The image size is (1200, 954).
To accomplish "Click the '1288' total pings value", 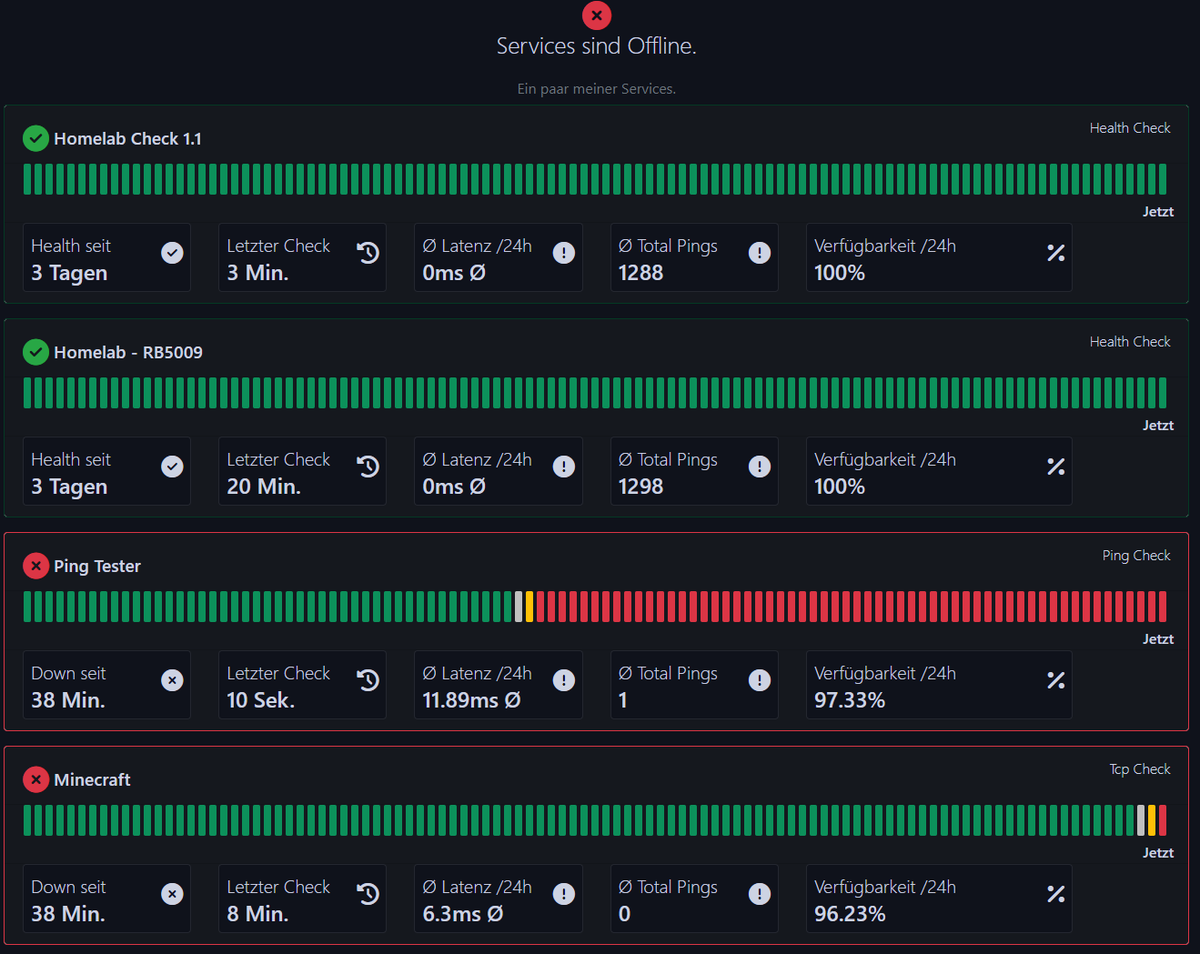I will (x=641, y=273).
